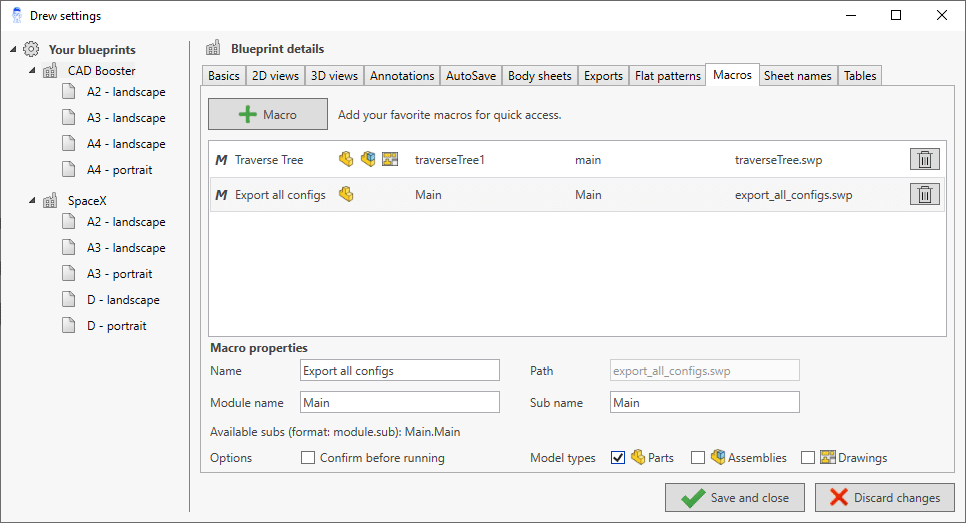Viewport: 966px width, 523px height.
Task: Click the CAD Booster factory icon
Action: [50, 71]
